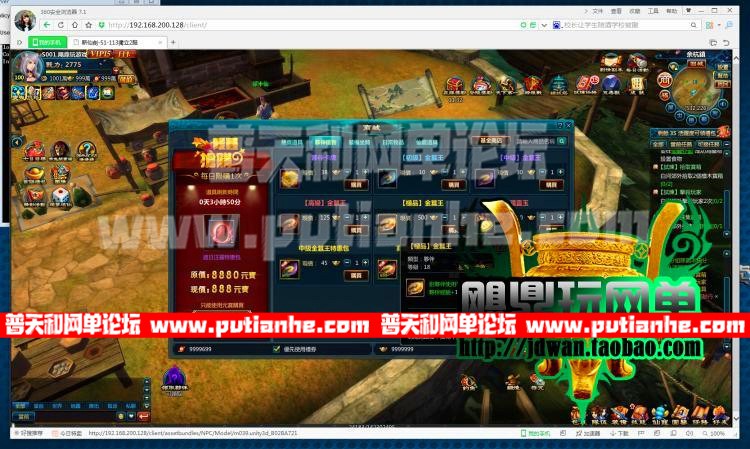
Task: Switch to 仙盟道具 shop tab
Action: click(x=427, y=142)
